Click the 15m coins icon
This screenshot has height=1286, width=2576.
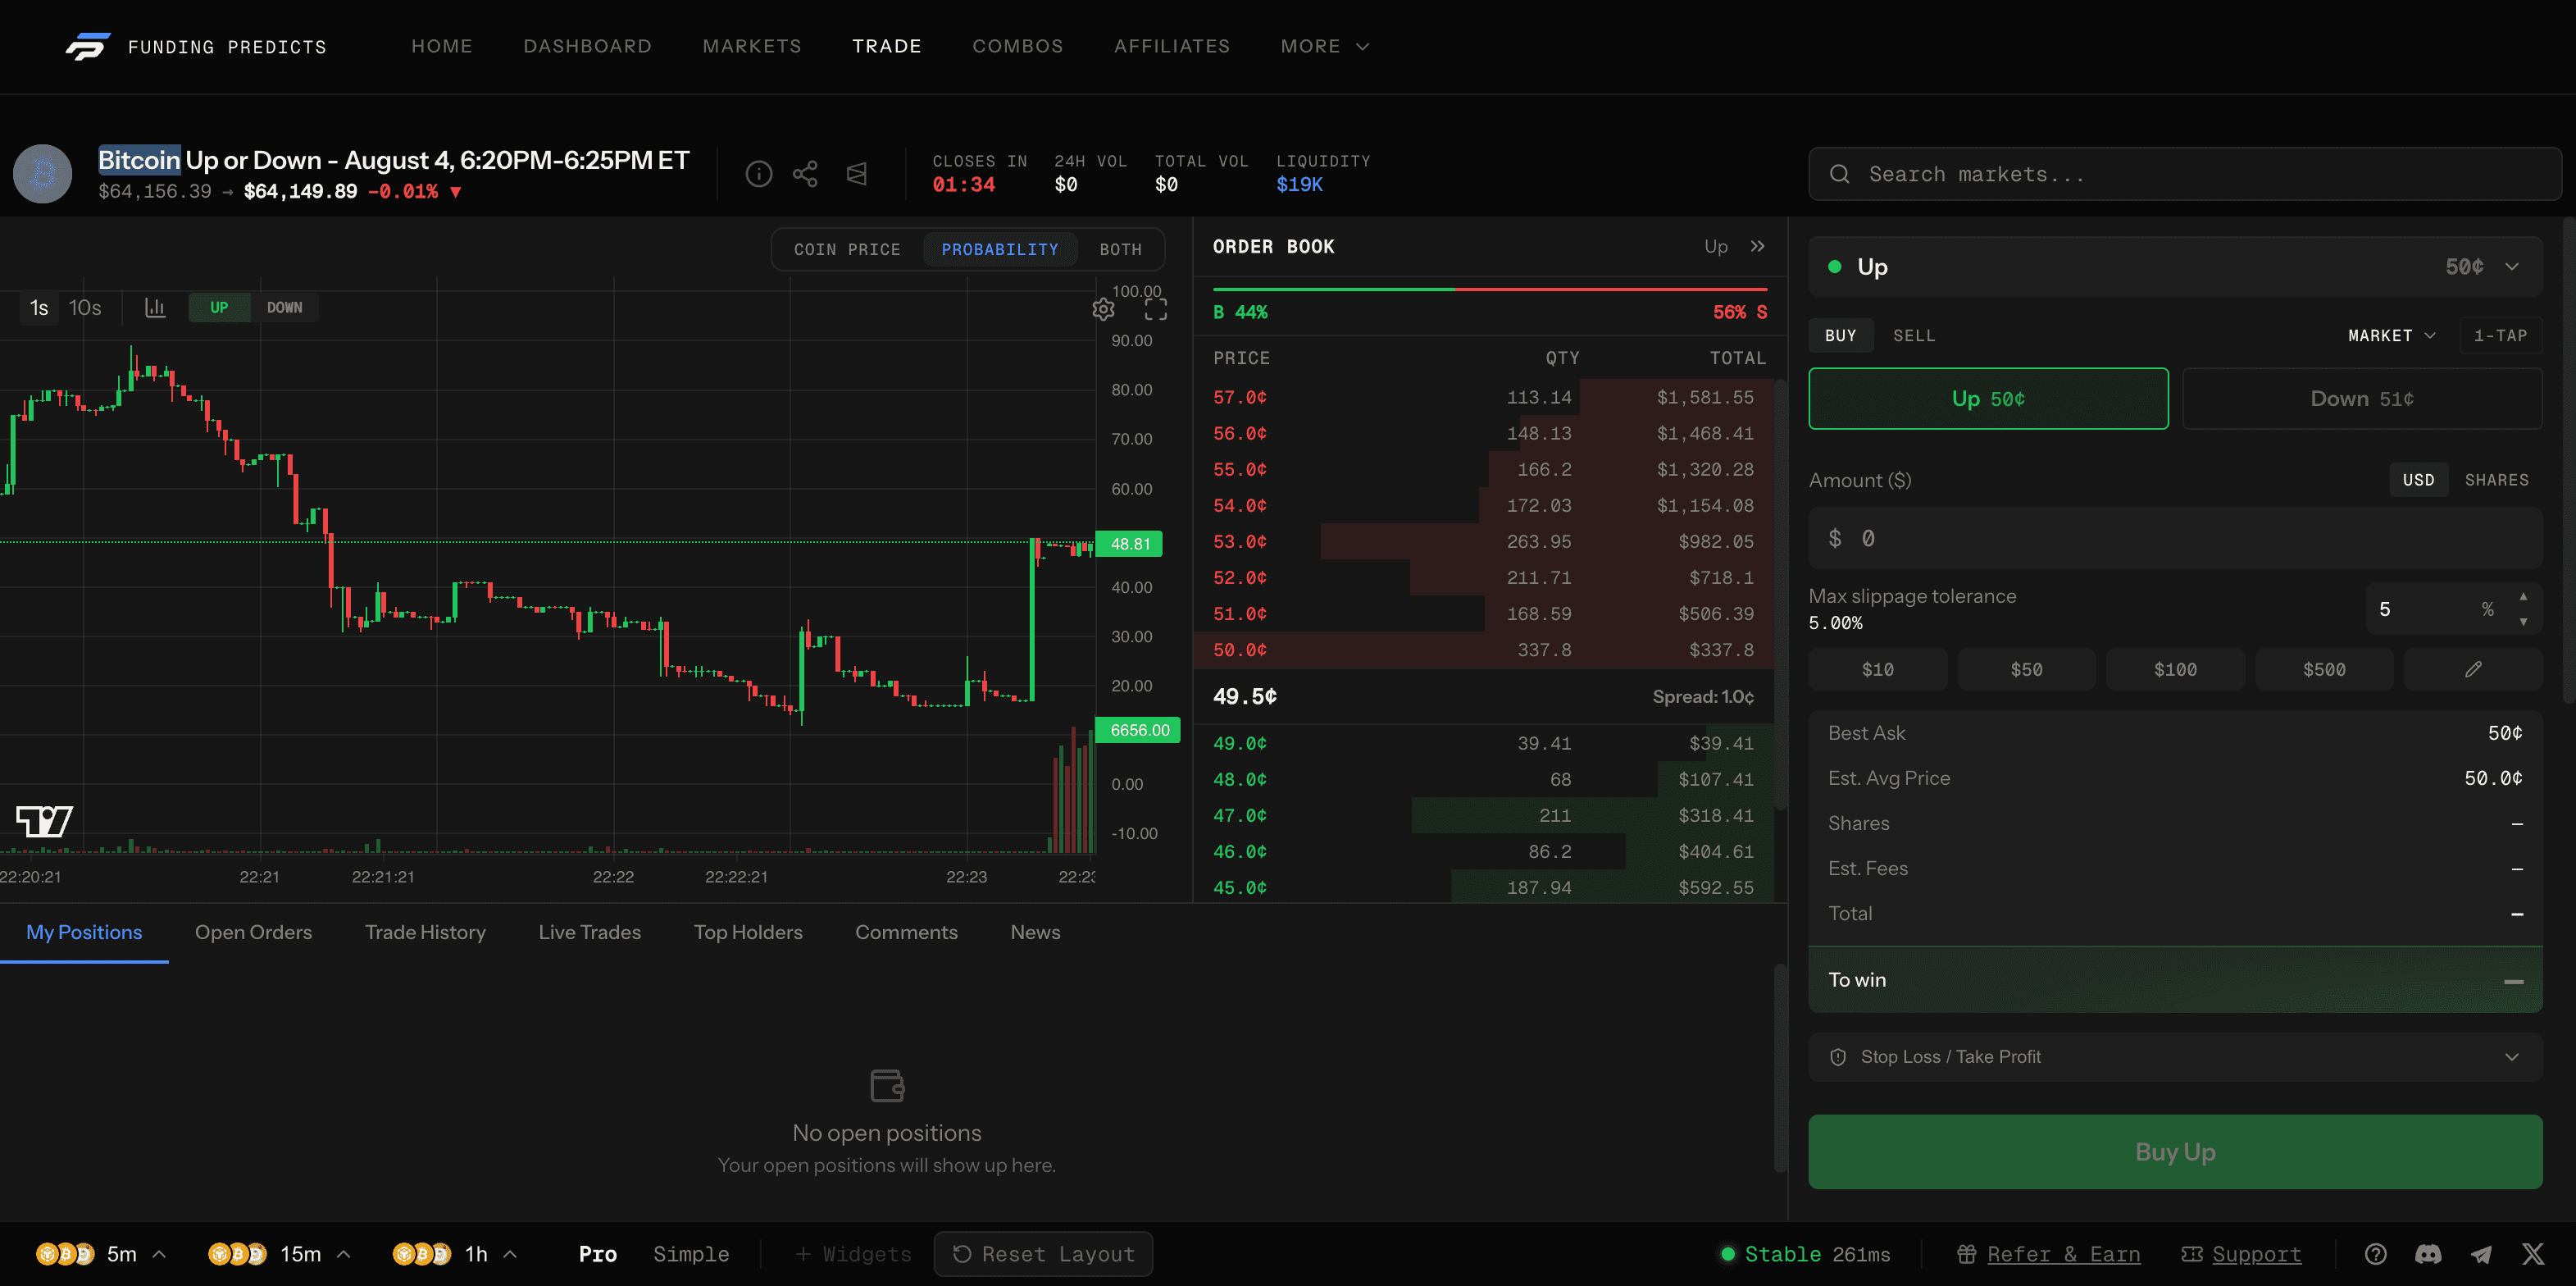tap(237, 1254)
